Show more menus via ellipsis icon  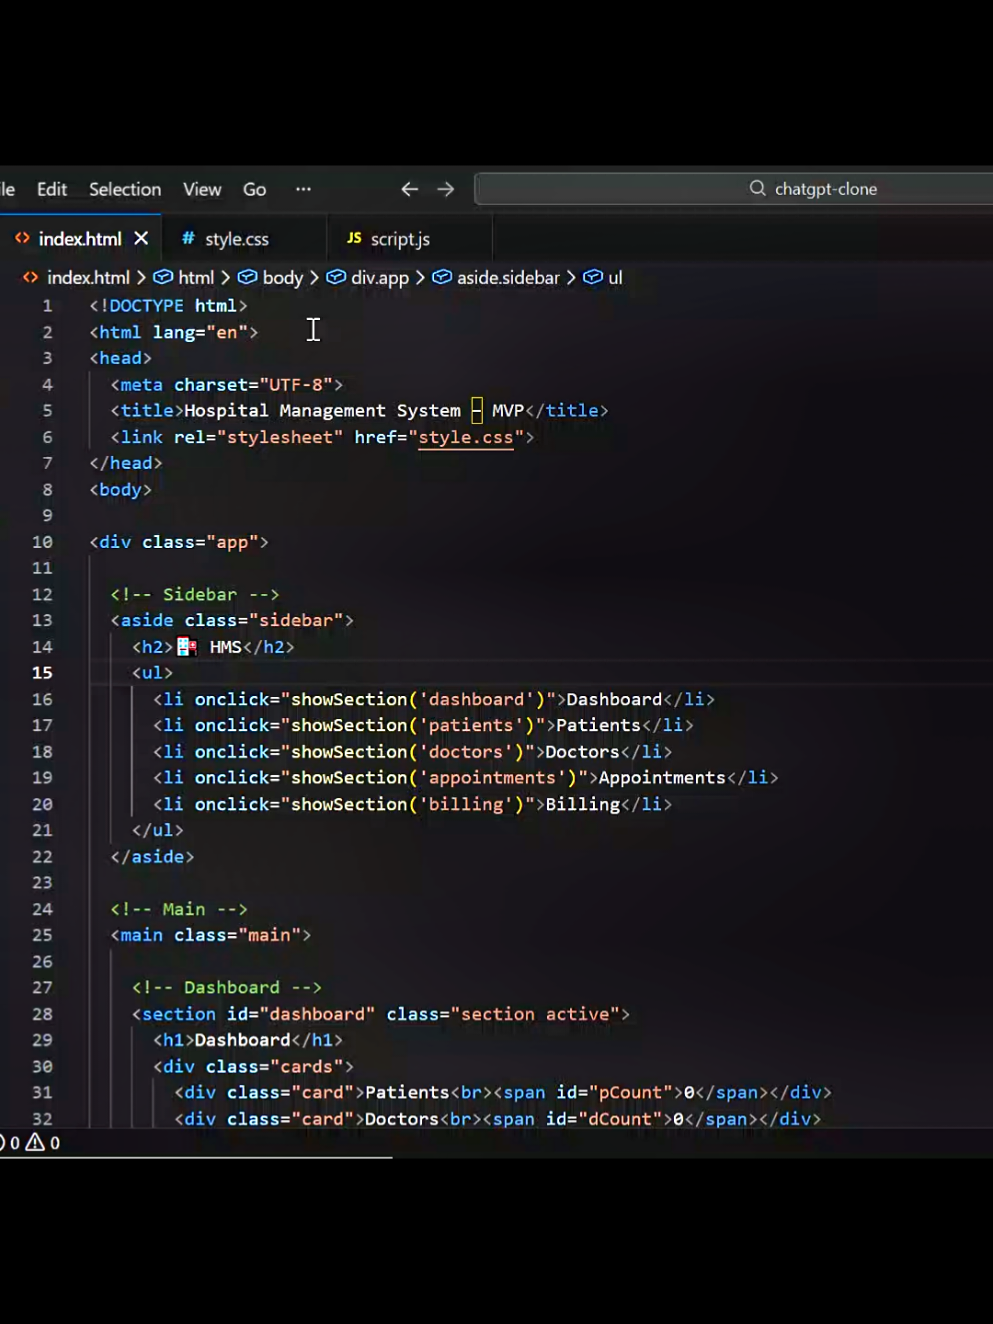303,189
